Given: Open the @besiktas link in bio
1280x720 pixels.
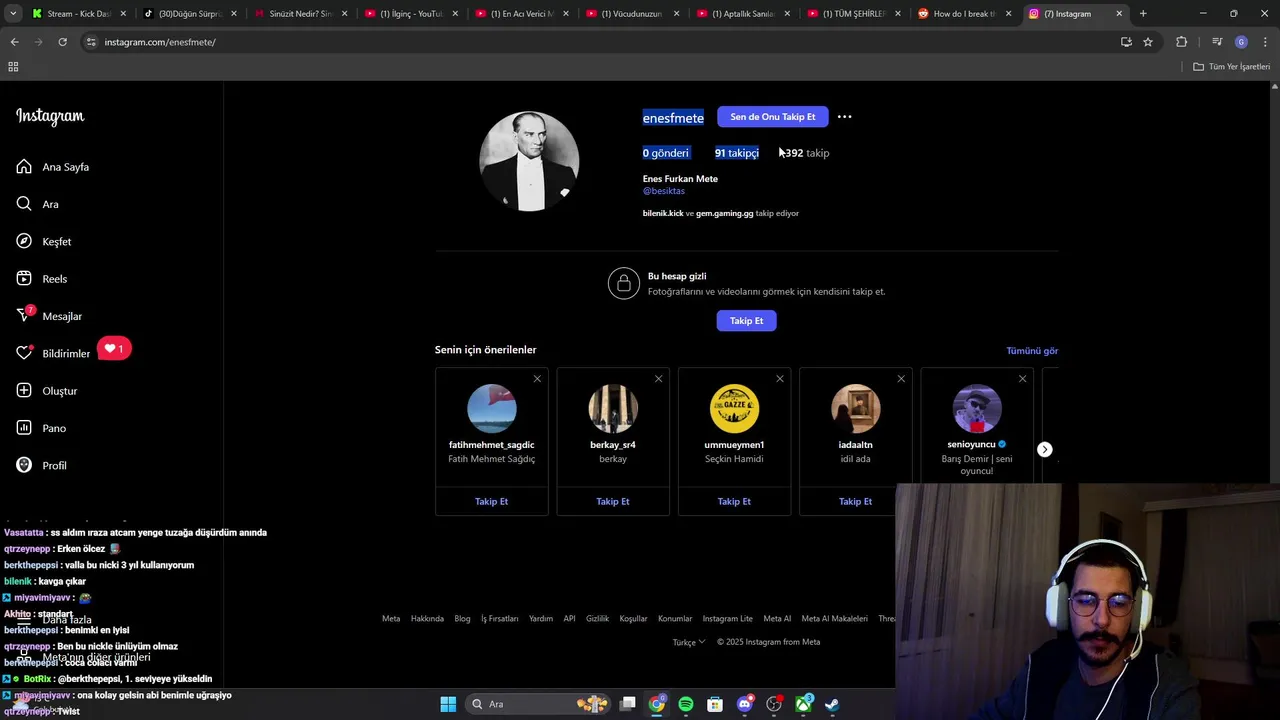Looking at the screenshot, I should 664,191.
